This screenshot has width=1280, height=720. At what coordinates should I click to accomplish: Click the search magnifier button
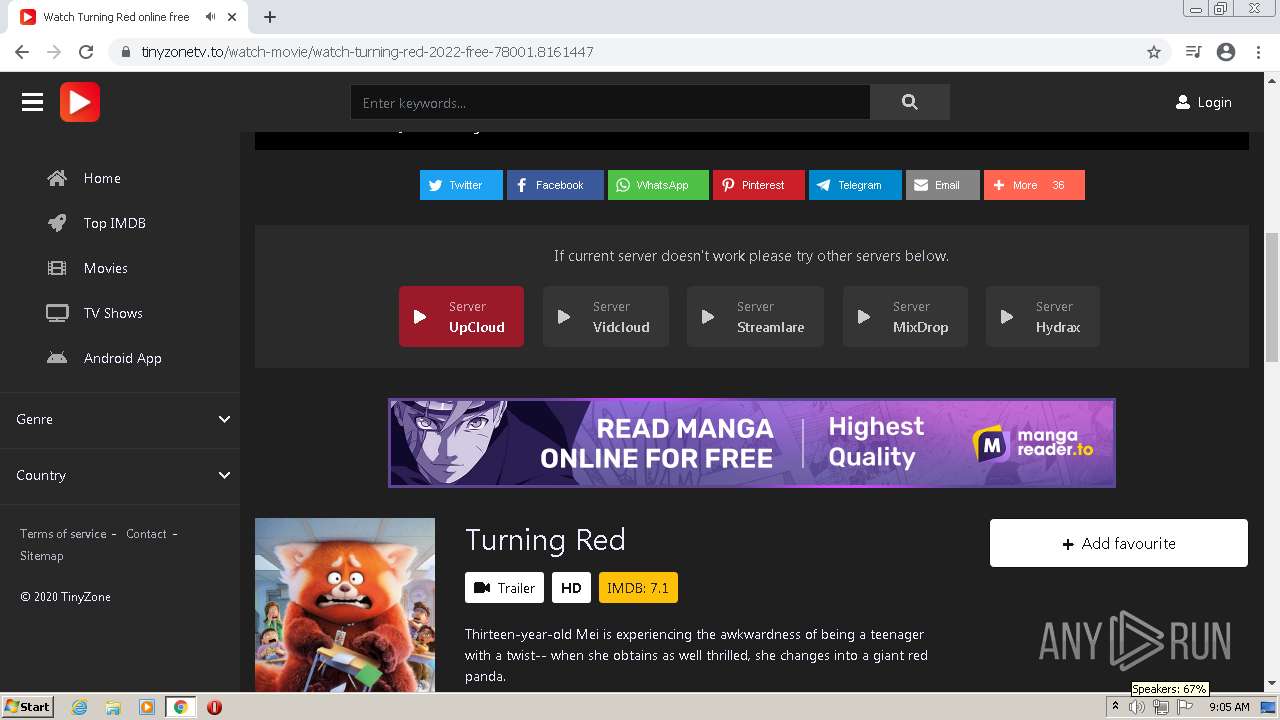click(x=909, y=102)
